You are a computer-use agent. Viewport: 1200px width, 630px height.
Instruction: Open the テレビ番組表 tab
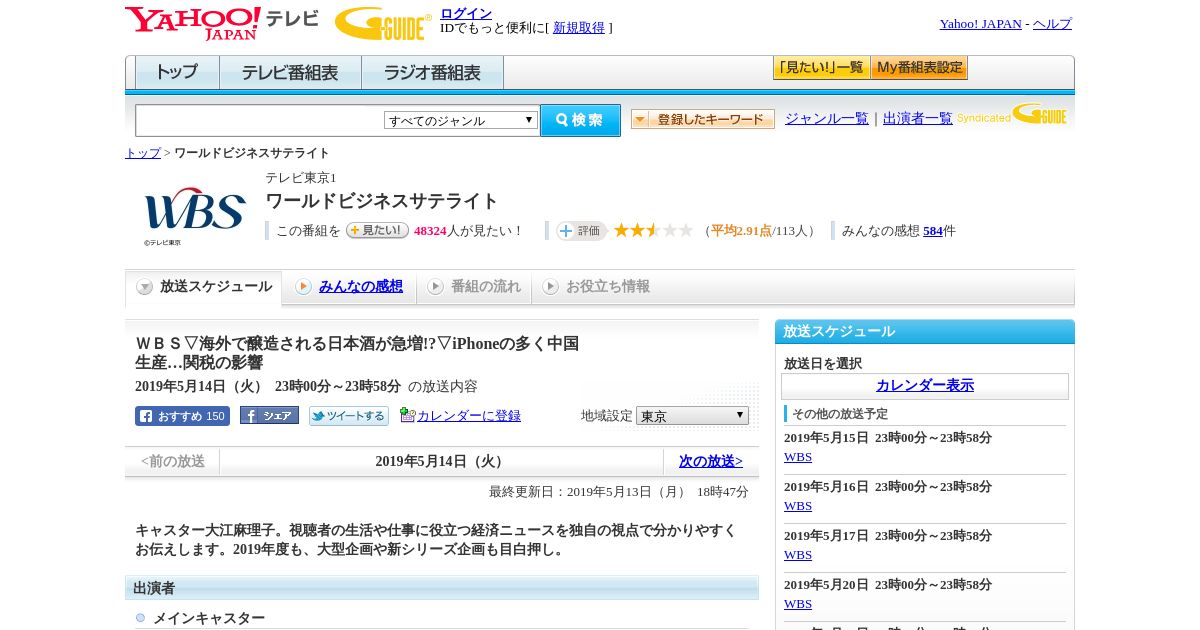point(290,72)
